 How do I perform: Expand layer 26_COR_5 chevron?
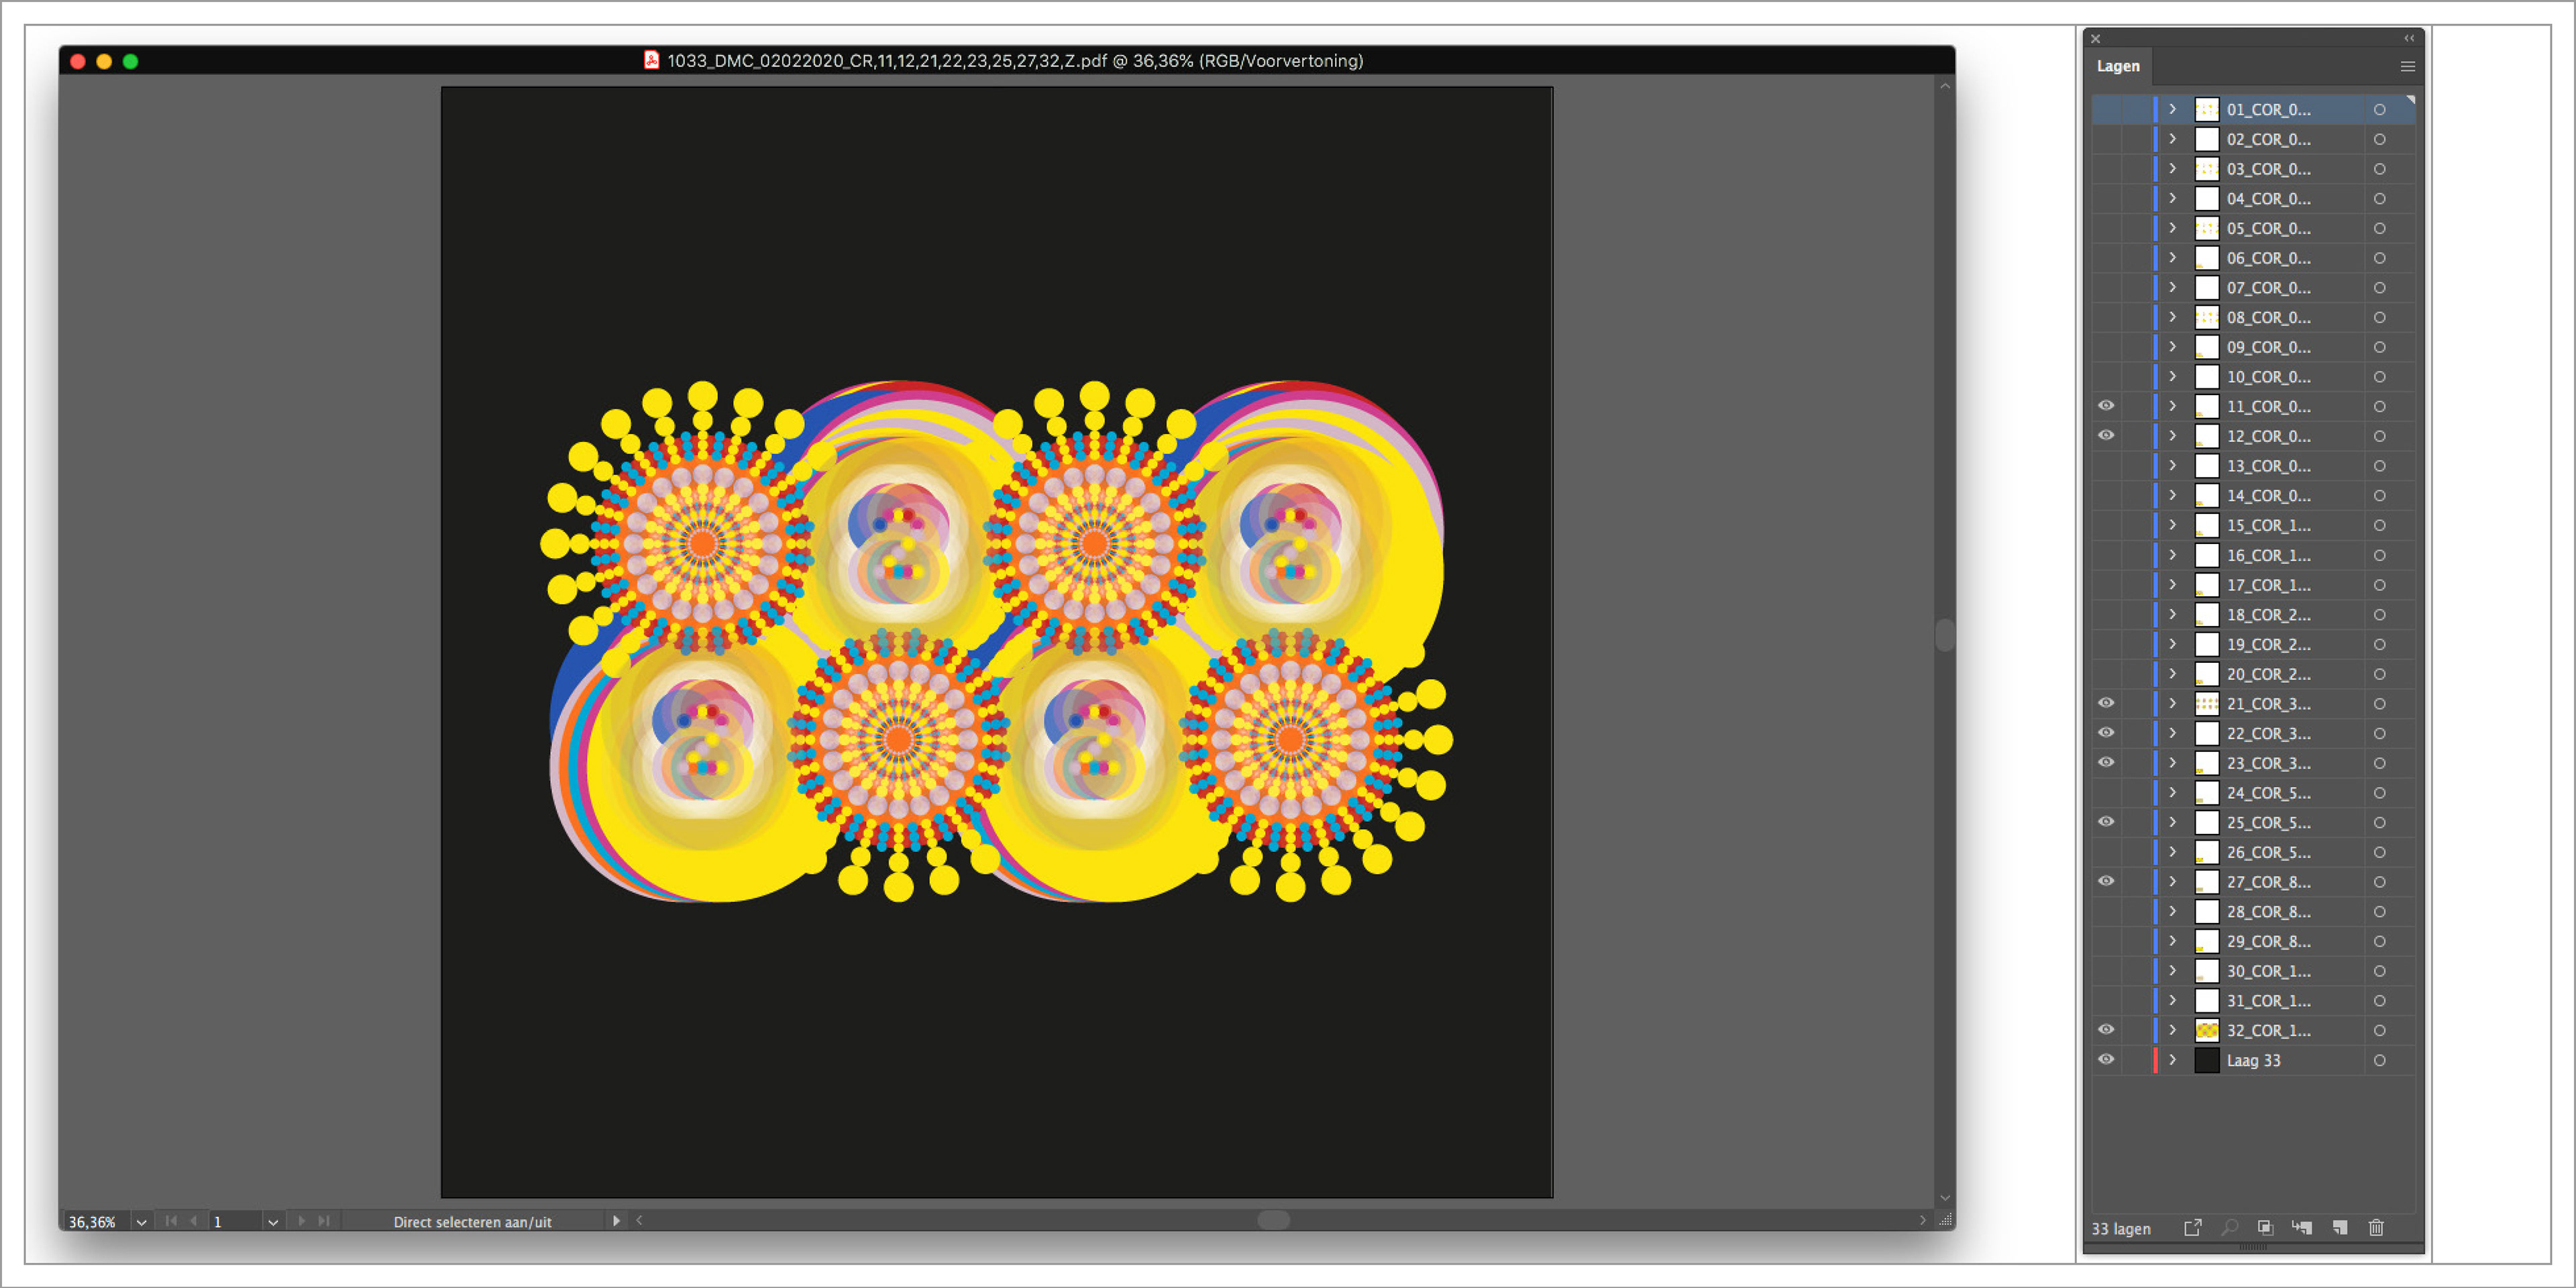pos(2172,852)
